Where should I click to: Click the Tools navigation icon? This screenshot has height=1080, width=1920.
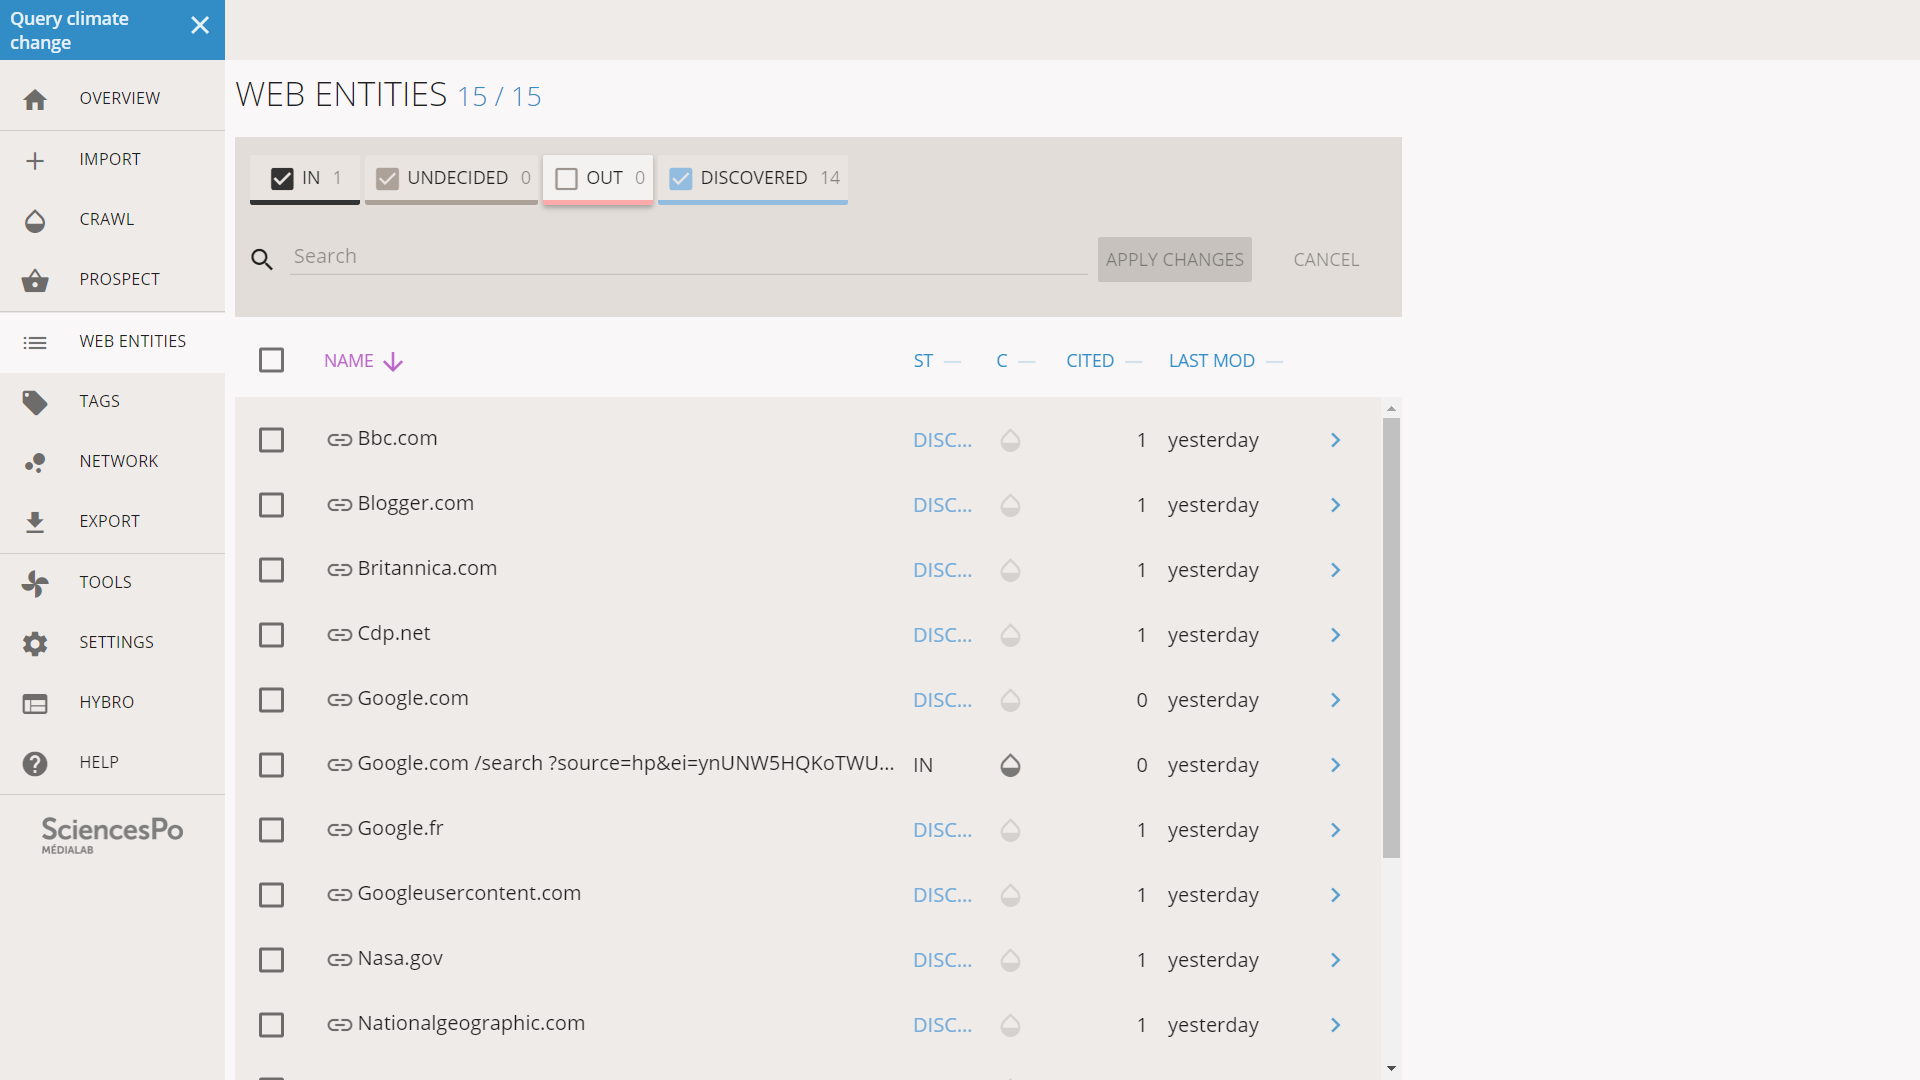[36, 583]
